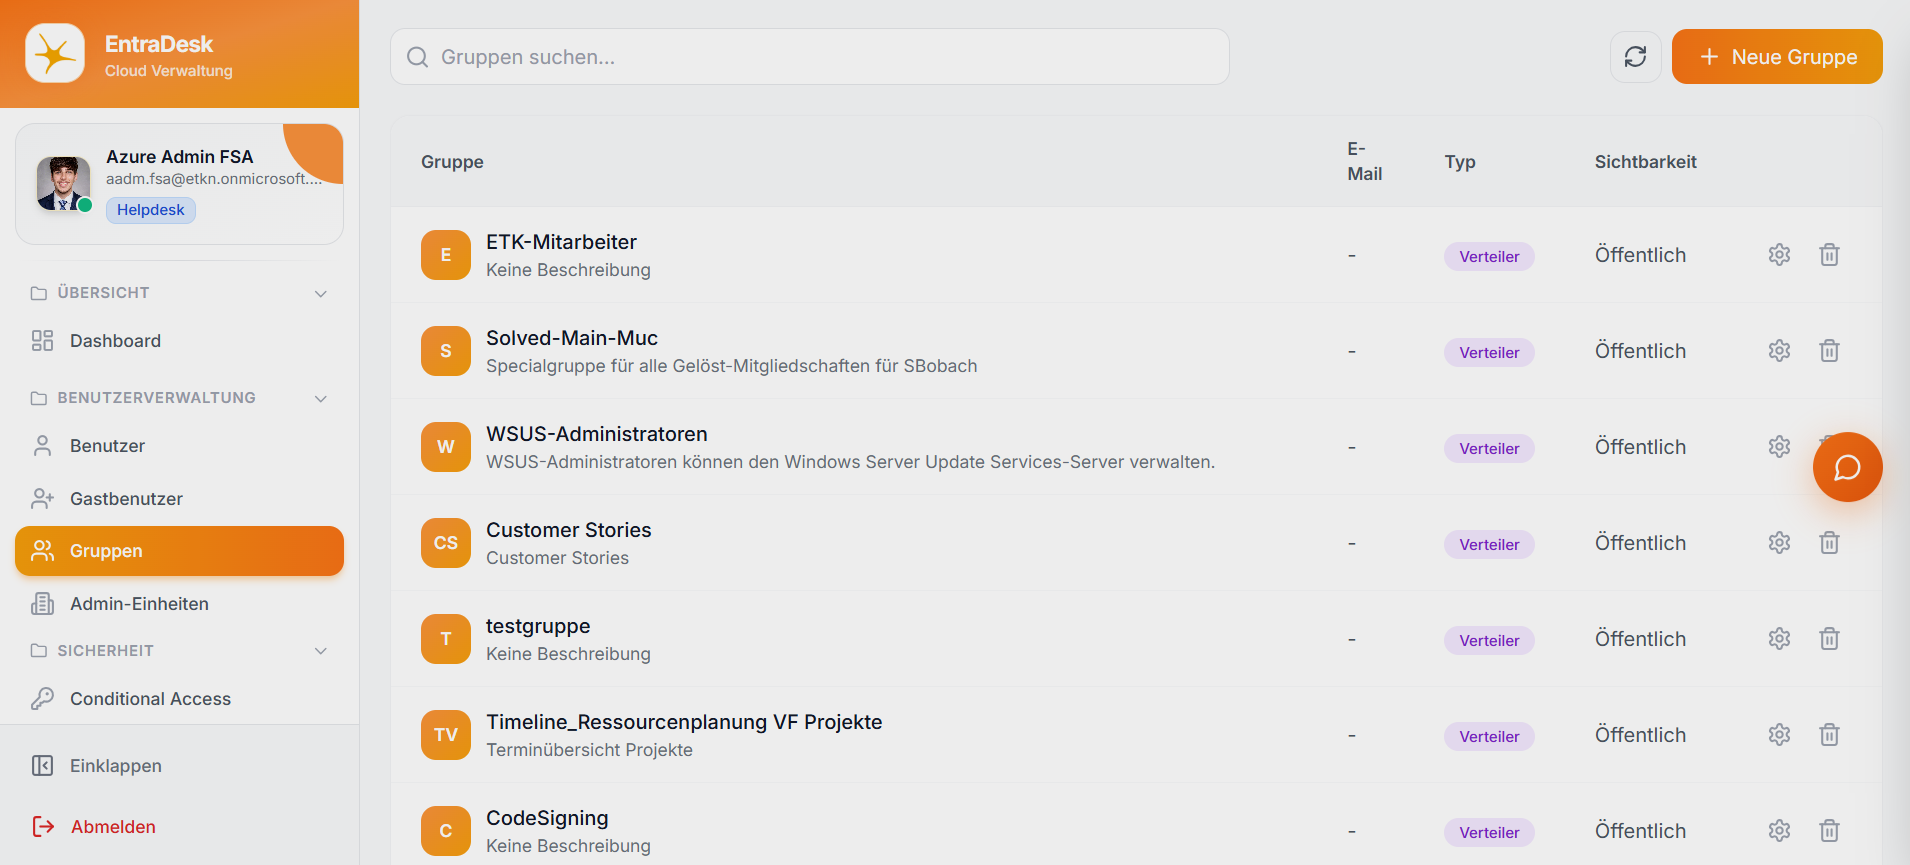Delete the Timeline_Ressourcenplanung VF Projekte group
This screenshot has width=1910, height=865.
pos(1829,735)
